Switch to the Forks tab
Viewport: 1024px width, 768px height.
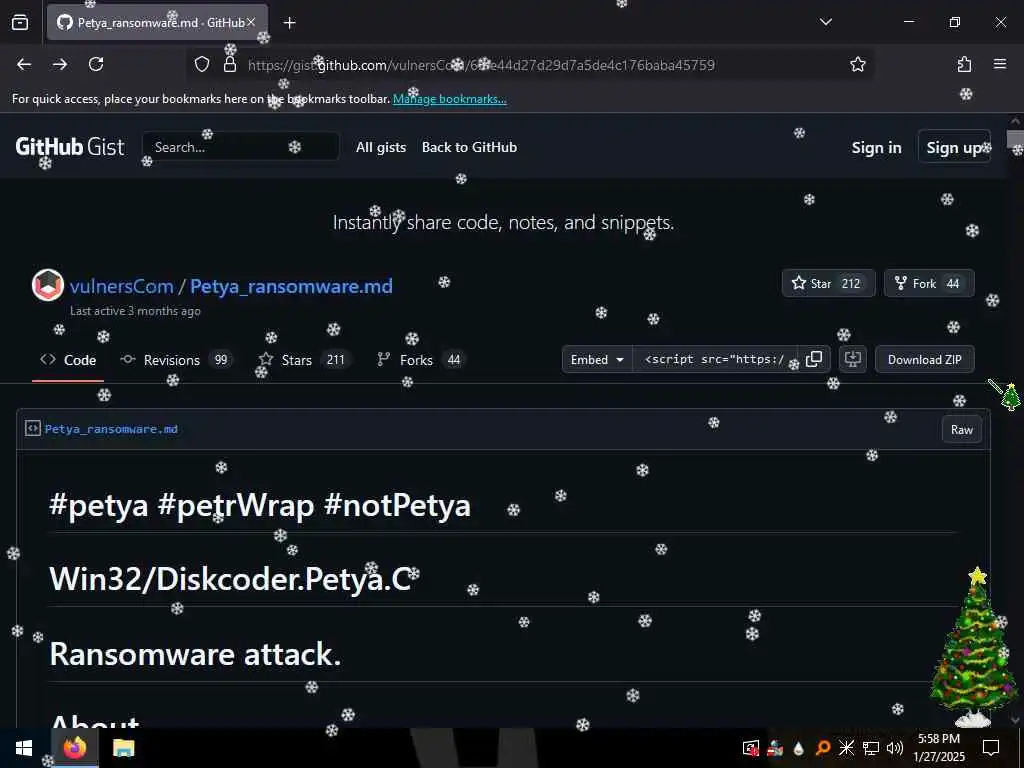point(420,360)
